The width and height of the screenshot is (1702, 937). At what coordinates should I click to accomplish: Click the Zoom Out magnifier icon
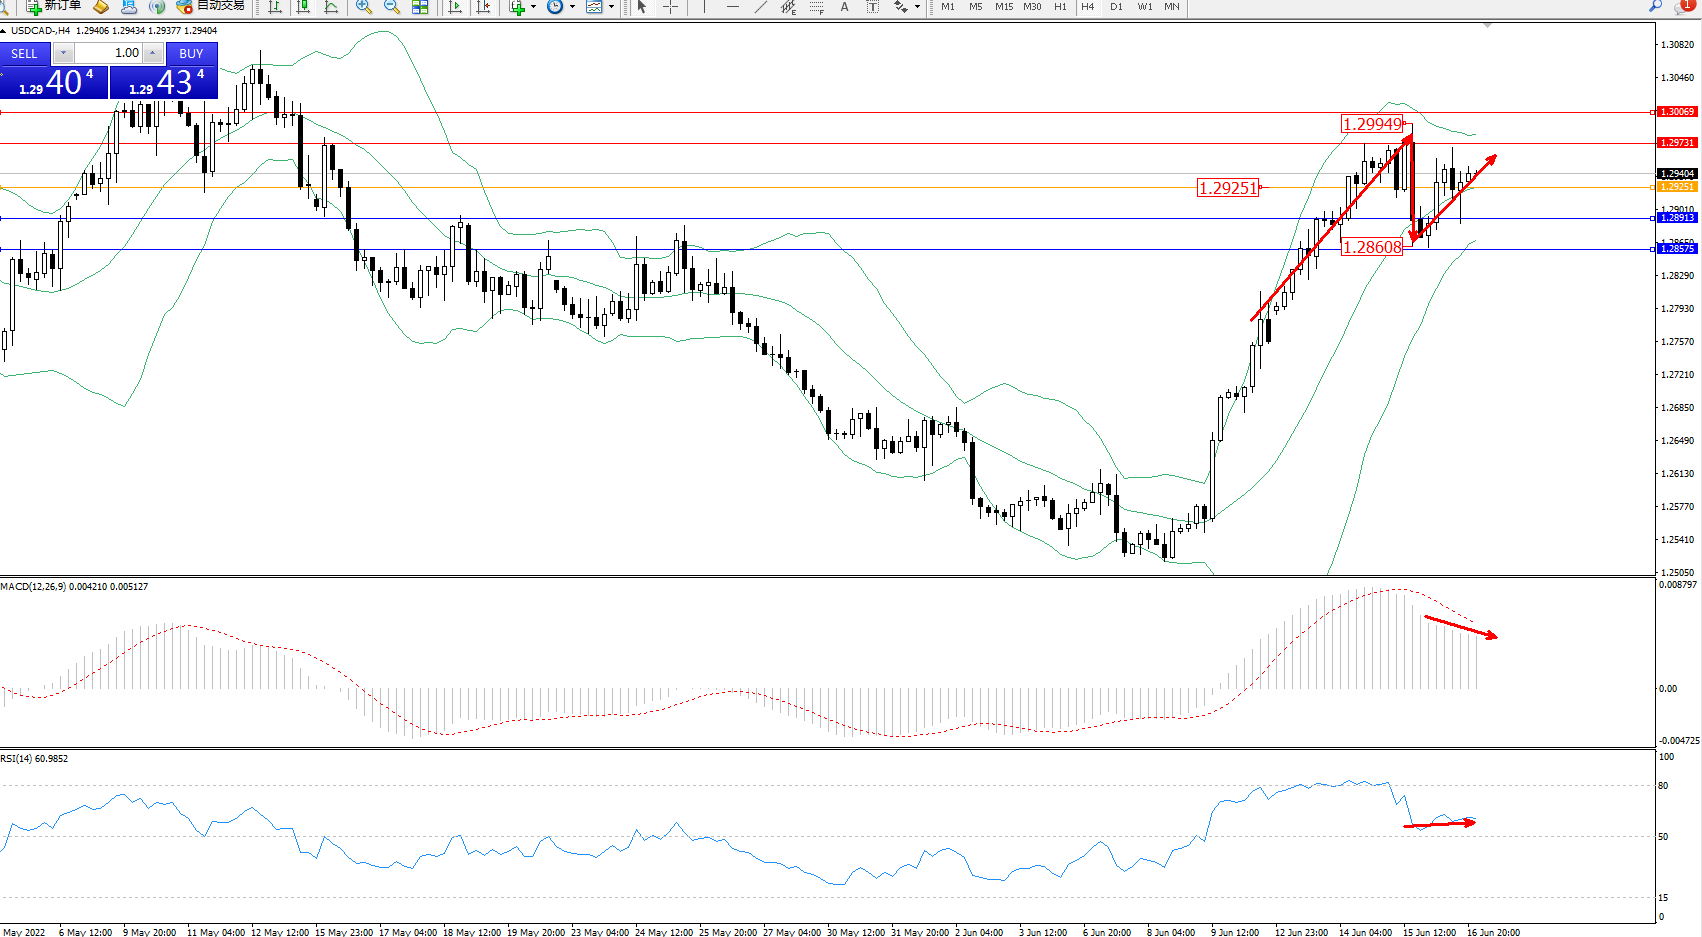(392, 7)
